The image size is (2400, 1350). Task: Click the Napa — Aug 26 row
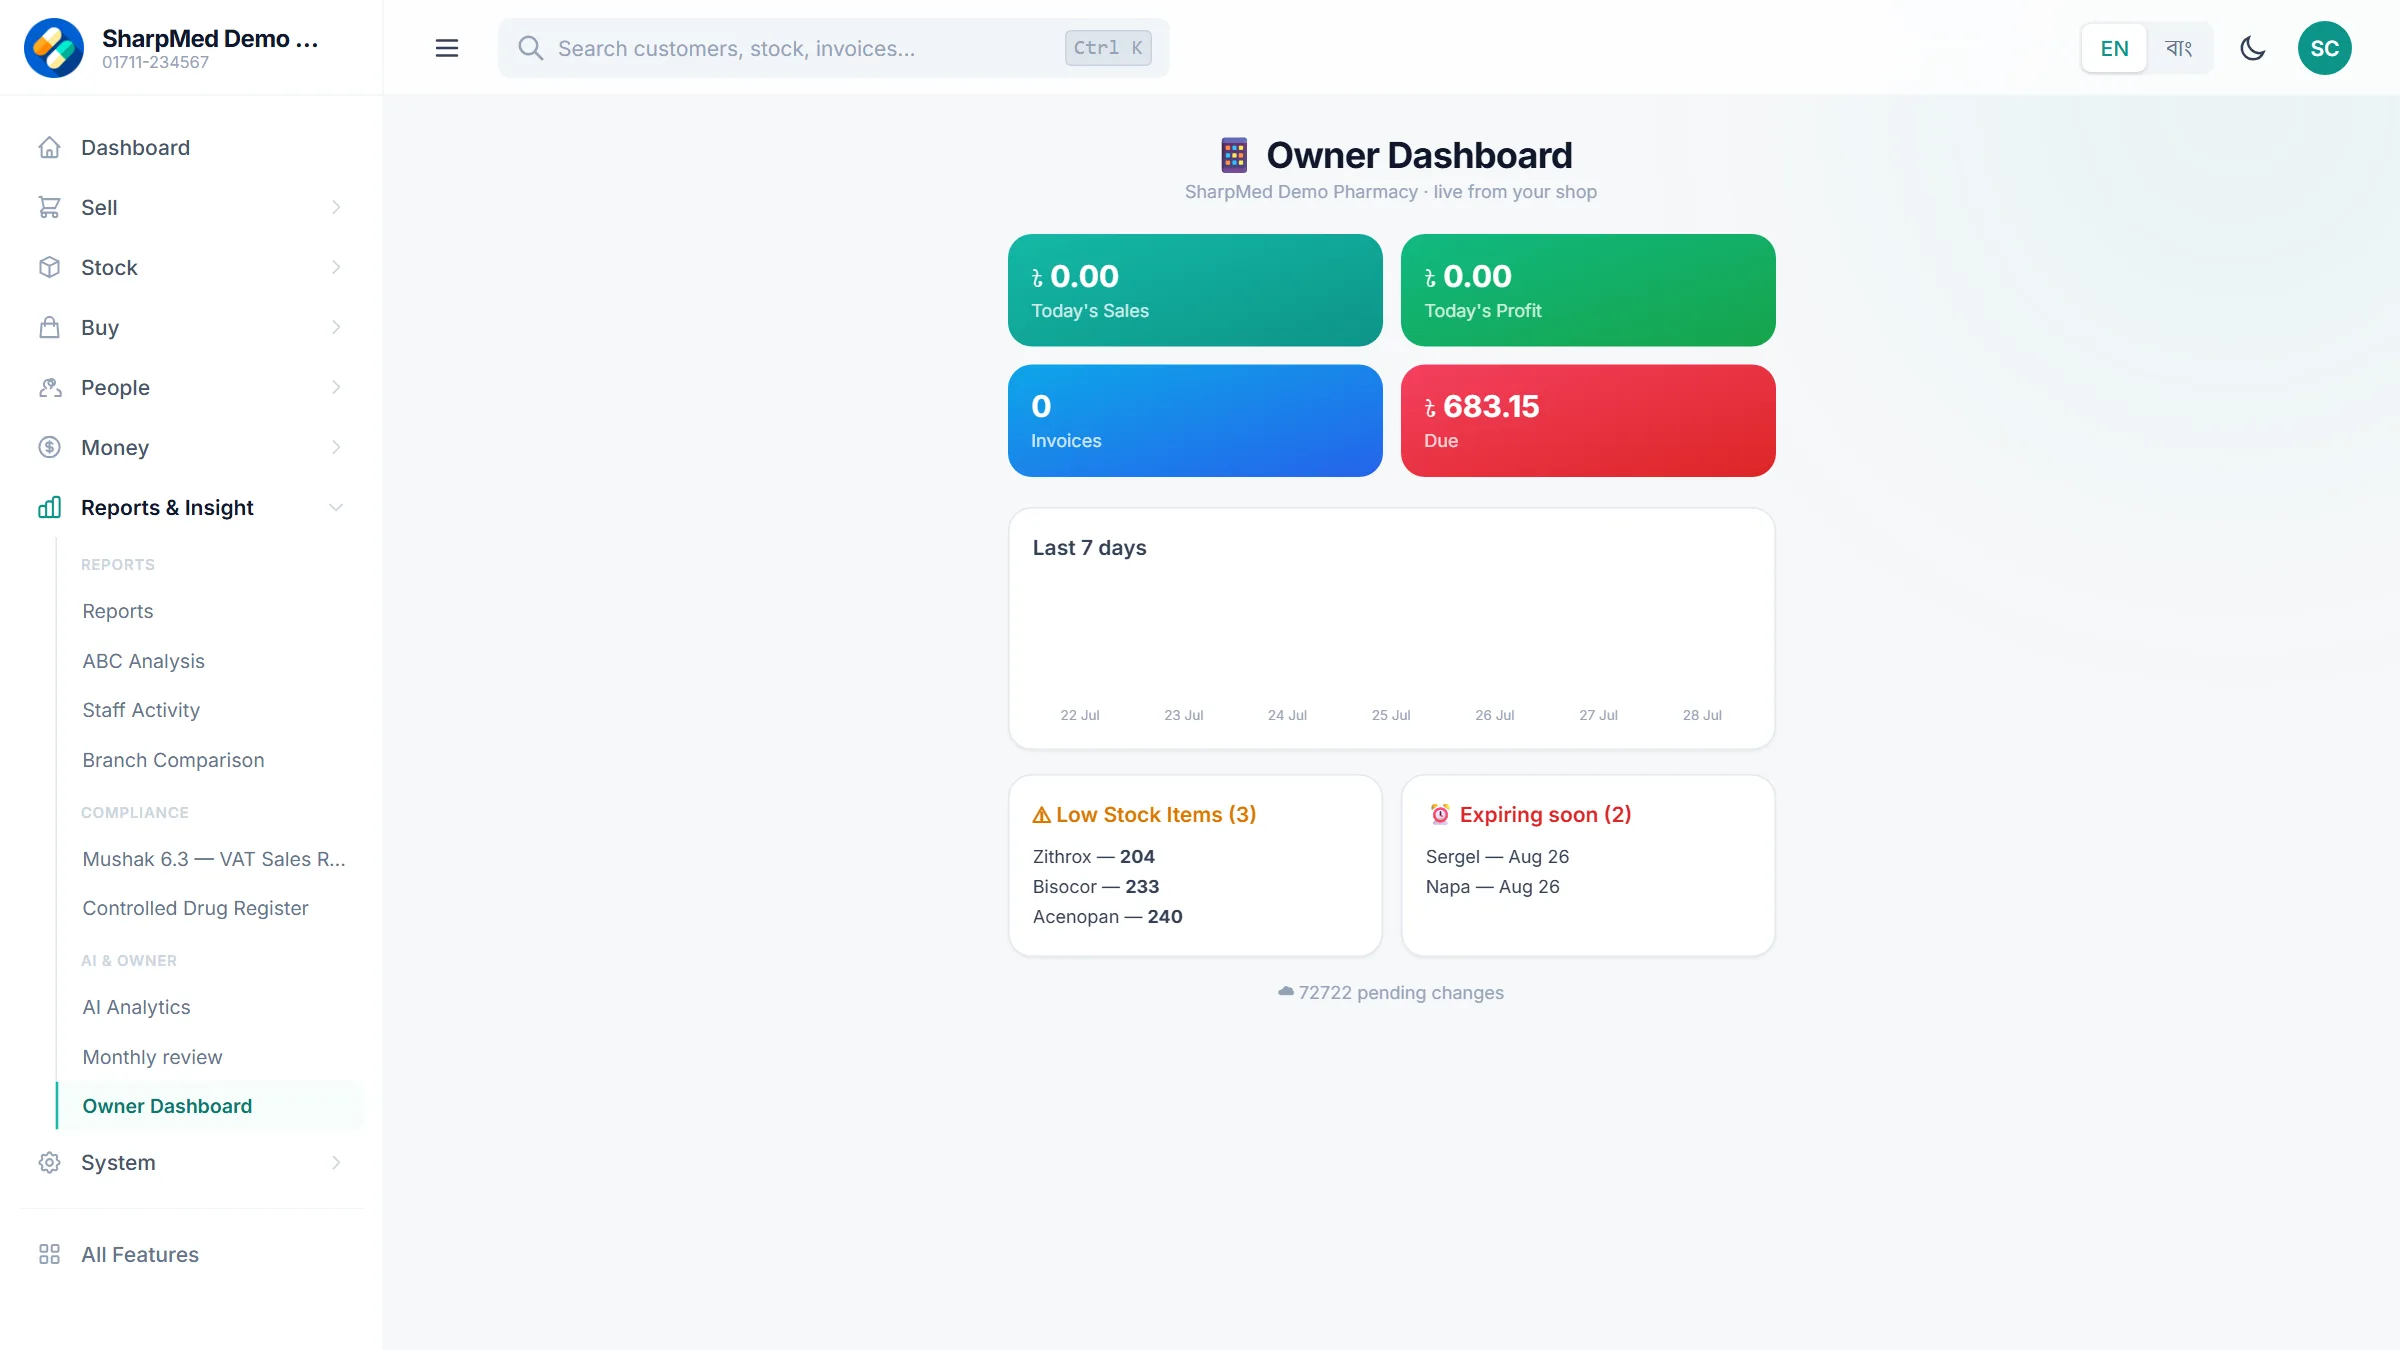1493,887
